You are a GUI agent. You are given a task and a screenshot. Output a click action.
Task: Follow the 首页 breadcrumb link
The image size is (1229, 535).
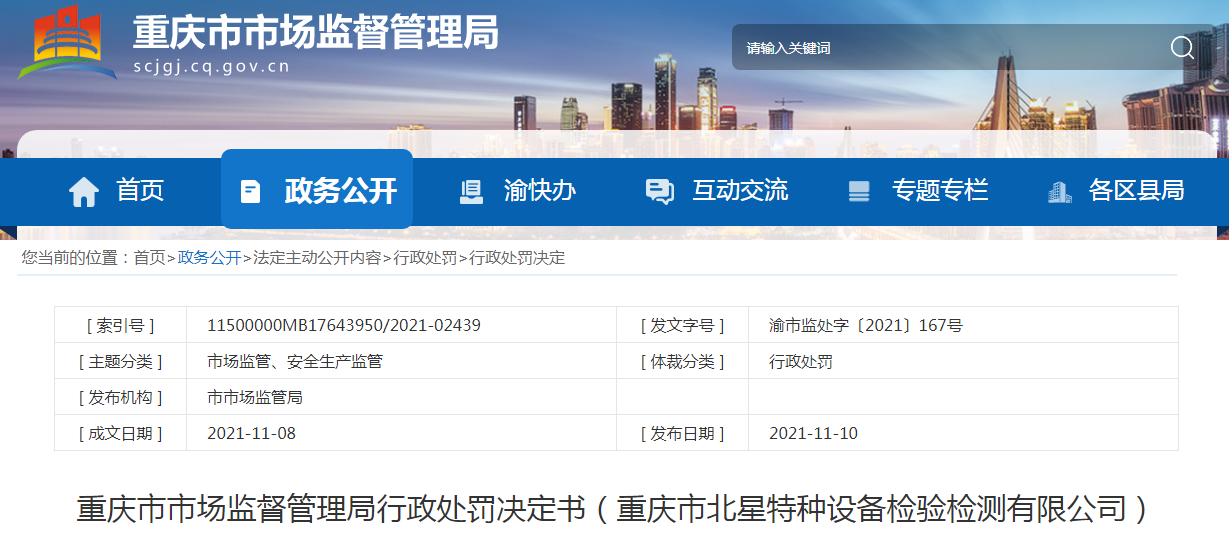(x=149, y=258)
